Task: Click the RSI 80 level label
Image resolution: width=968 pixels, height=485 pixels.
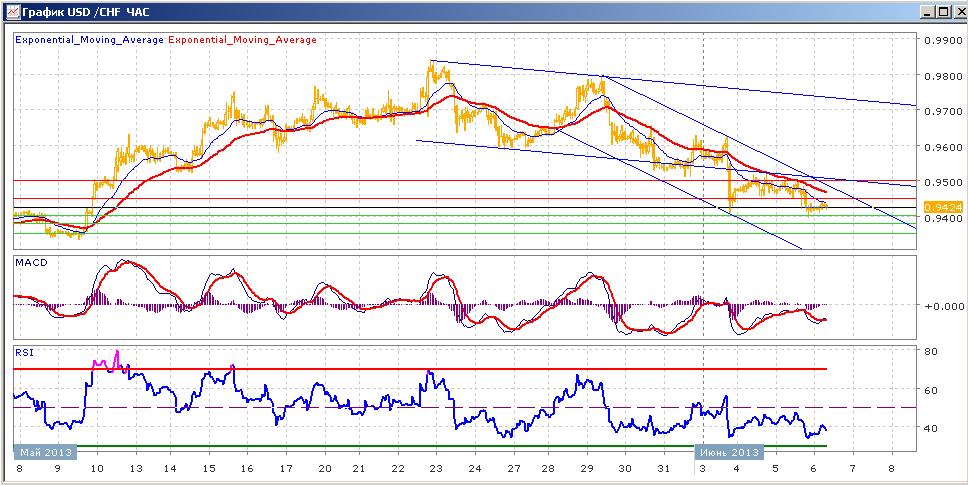Action: [x=932, y=352]
